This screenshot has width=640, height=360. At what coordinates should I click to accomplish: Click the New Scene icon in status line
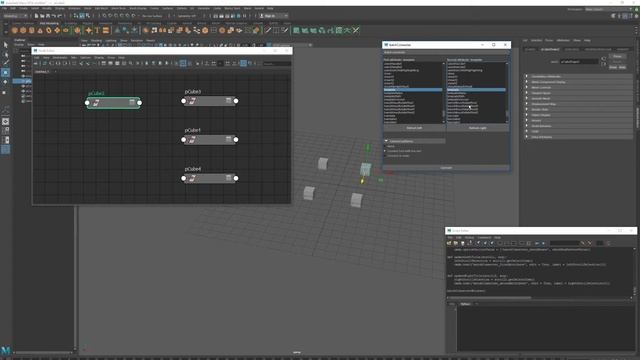pos(36,16)
